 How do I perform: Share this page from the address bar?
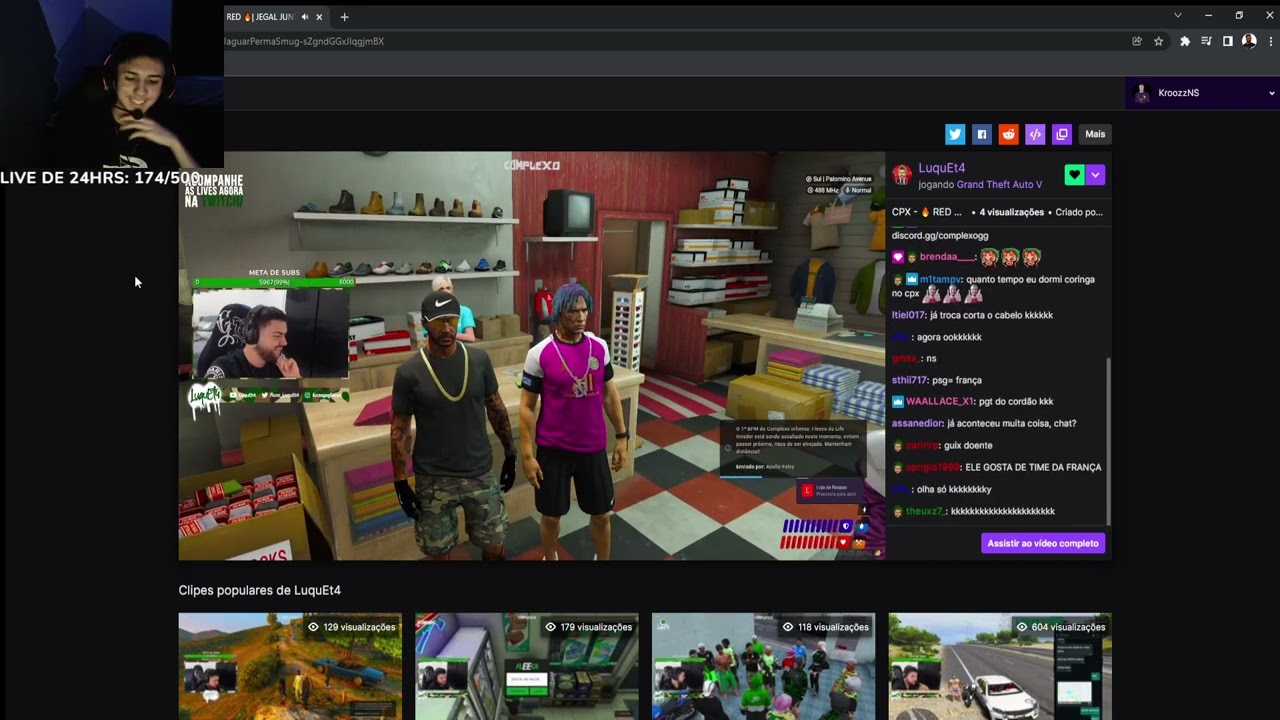point(1137,41)
